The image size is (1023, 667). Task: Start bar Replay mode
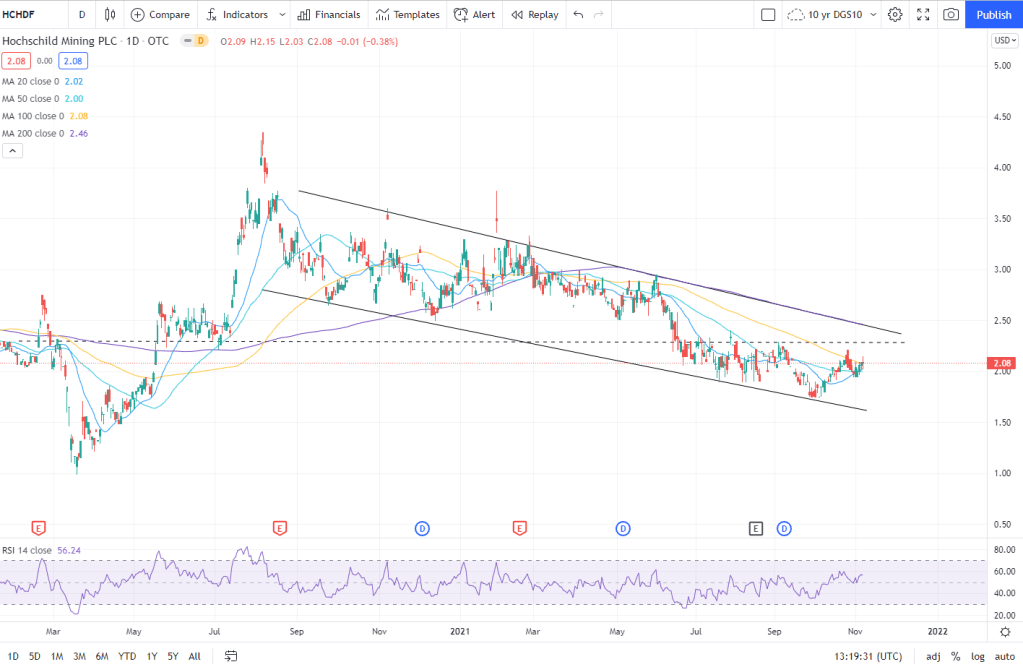pyautogui.click(x=534, y=15)
